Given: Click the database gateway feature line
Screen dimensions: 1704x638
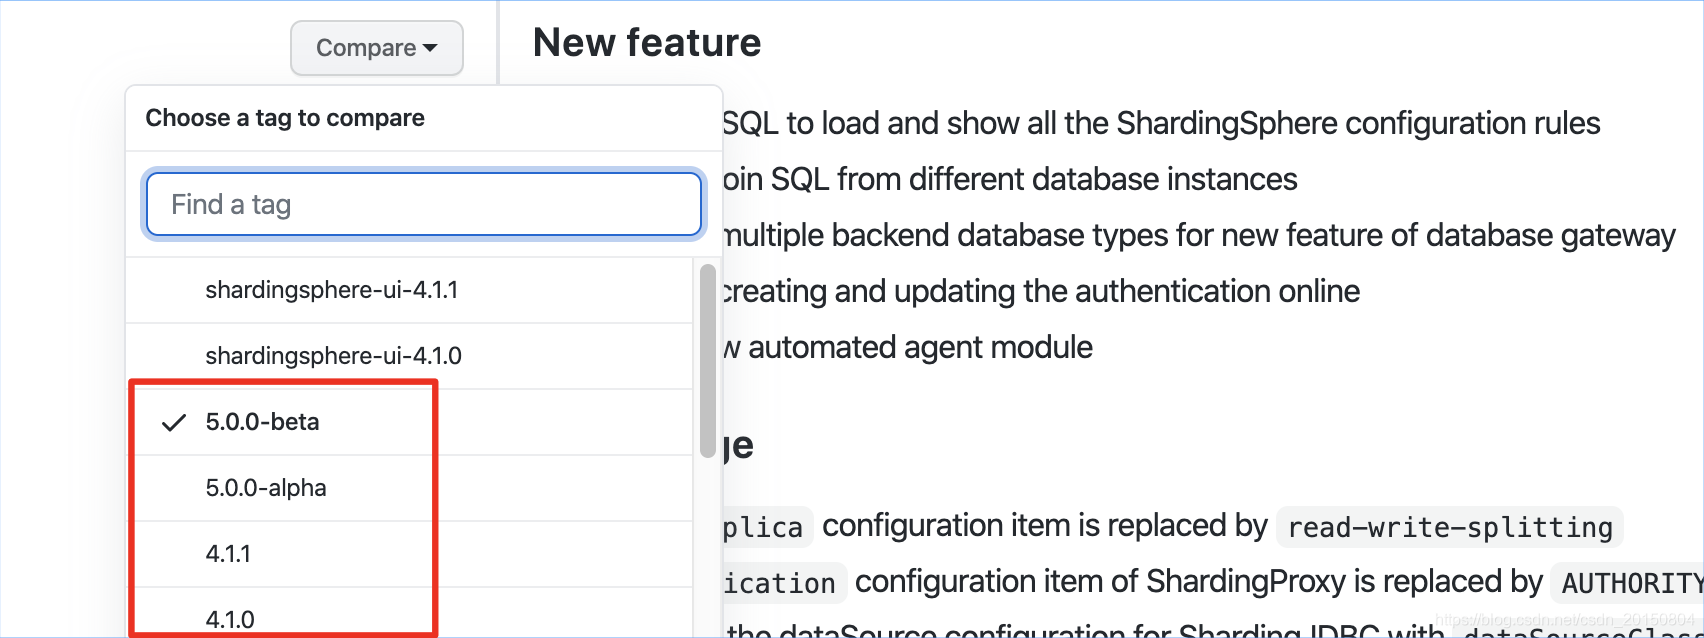Looking at the screenshot, I should 1198,236.
